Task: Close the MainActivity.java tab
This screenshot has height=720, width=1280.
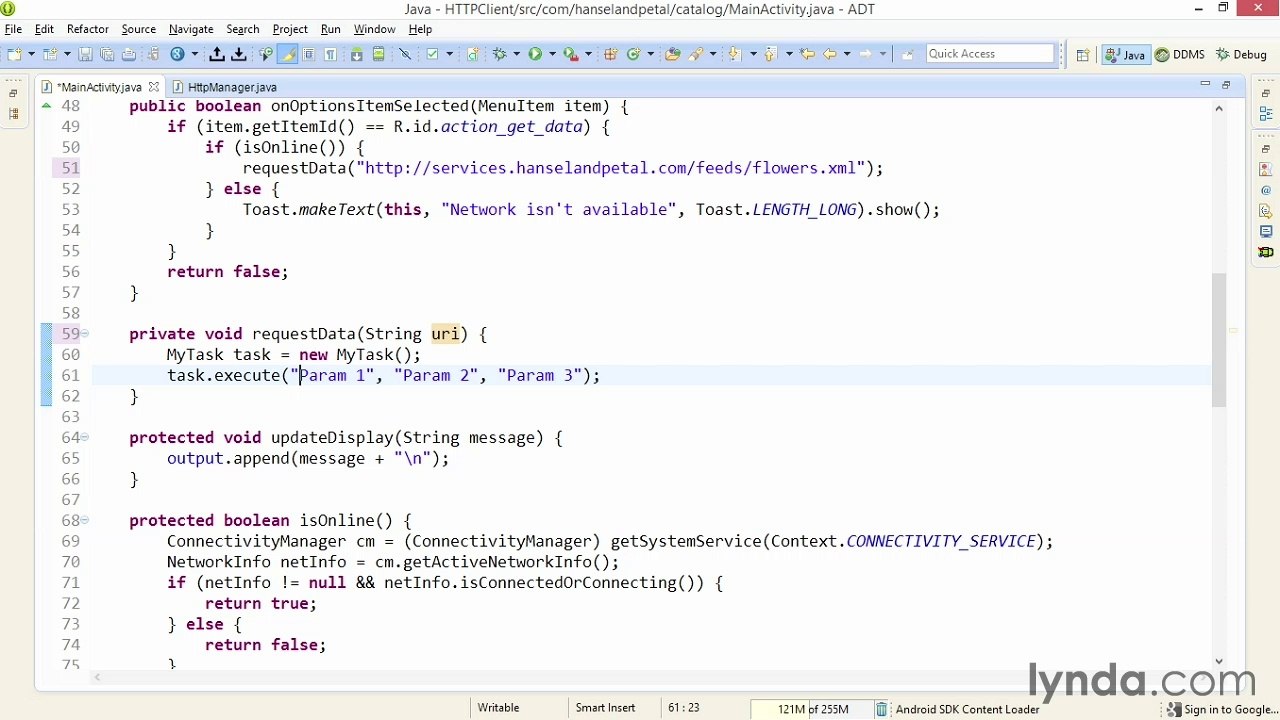Action: [x=154, y=87]
